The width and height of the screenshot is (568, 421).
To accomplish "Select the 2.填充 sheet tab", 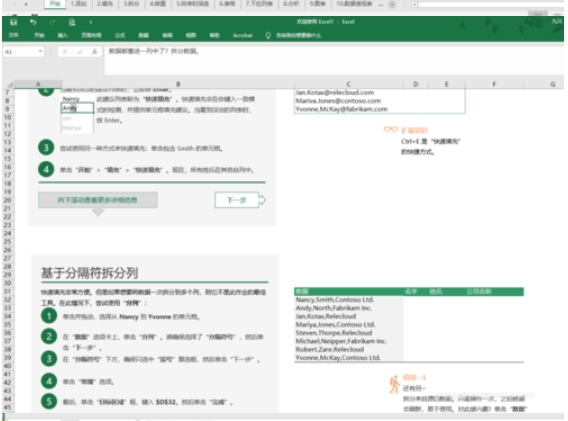I will click(x=105, y=4).
